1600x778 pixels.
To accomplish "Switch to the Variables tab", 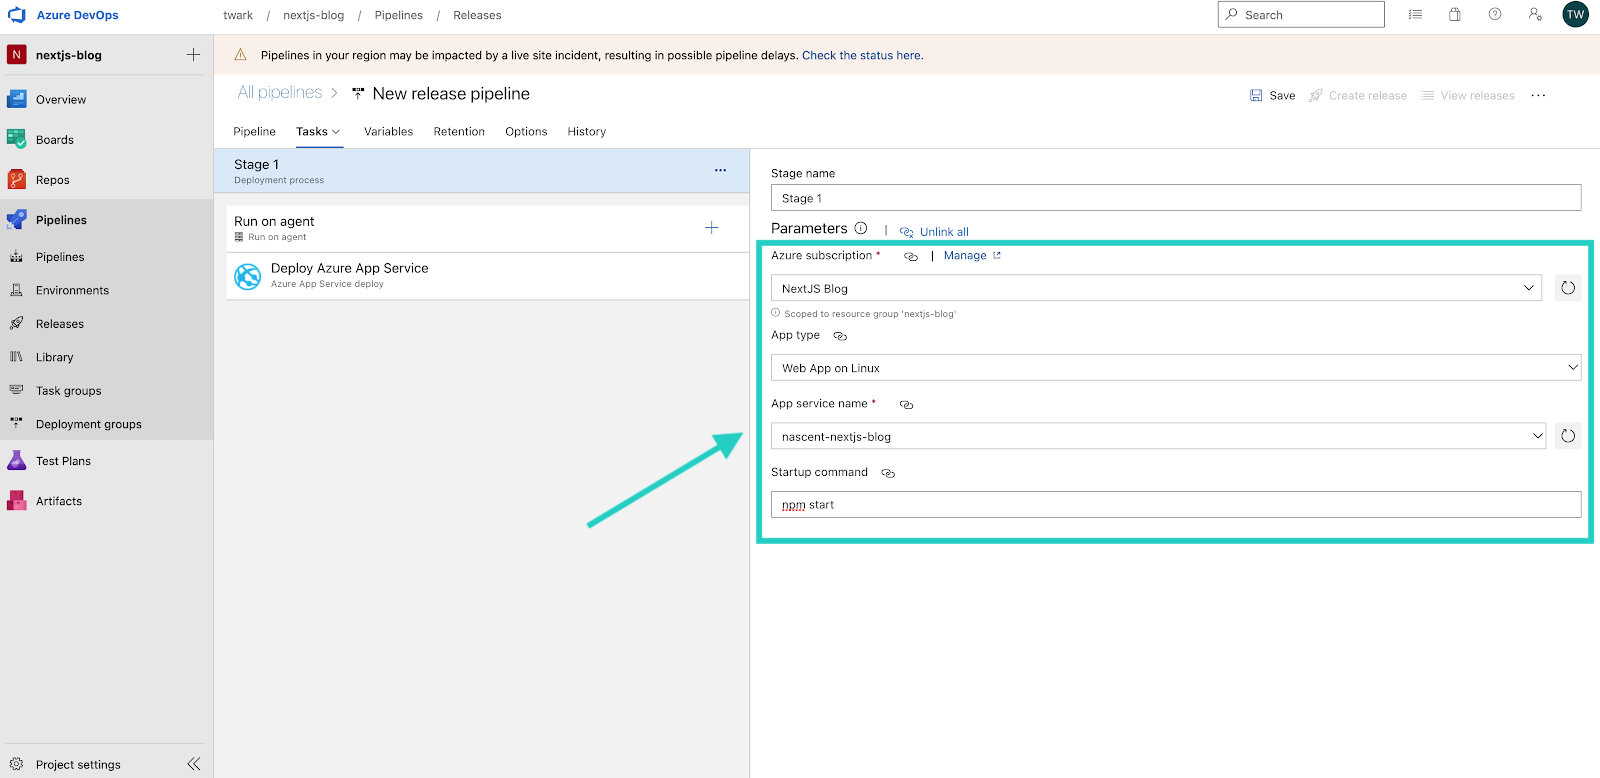I will pos(388,131).
